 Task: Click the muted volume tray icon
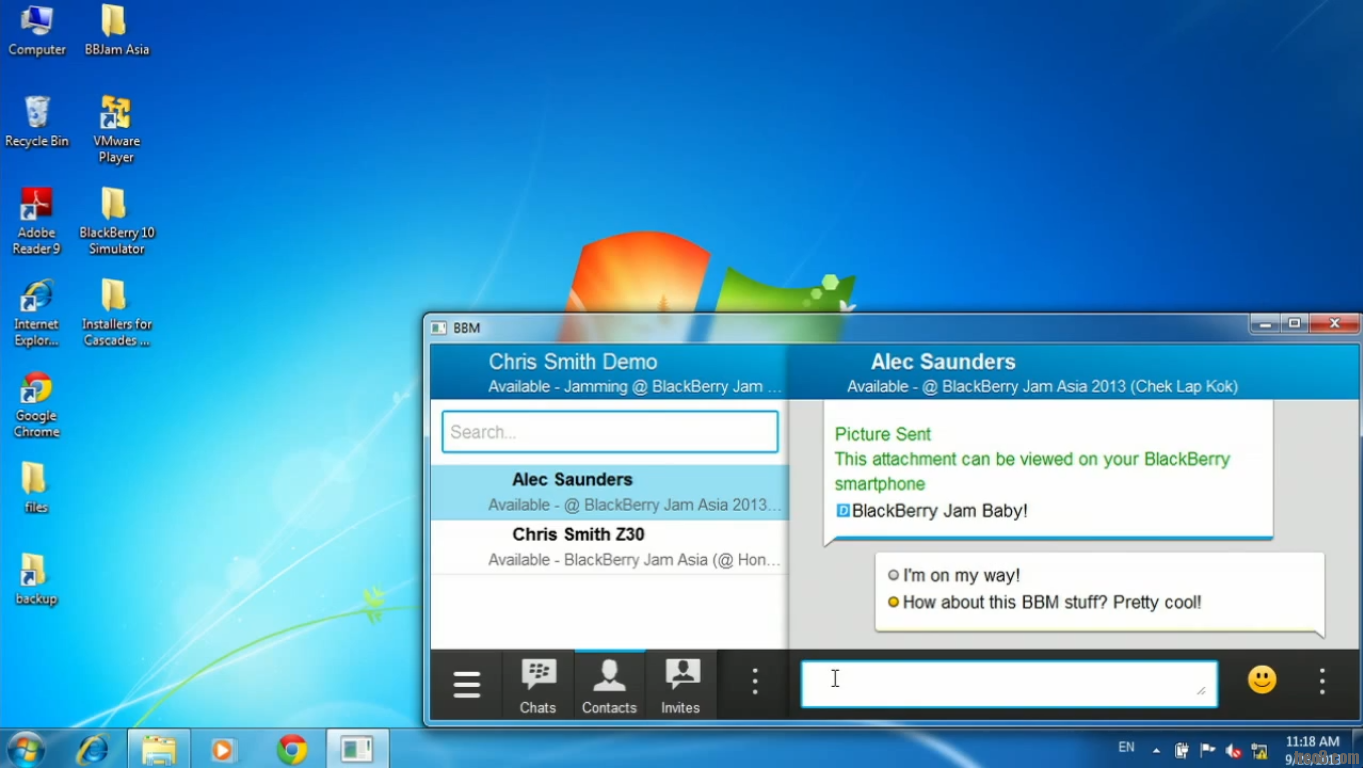pos(1233,750)
